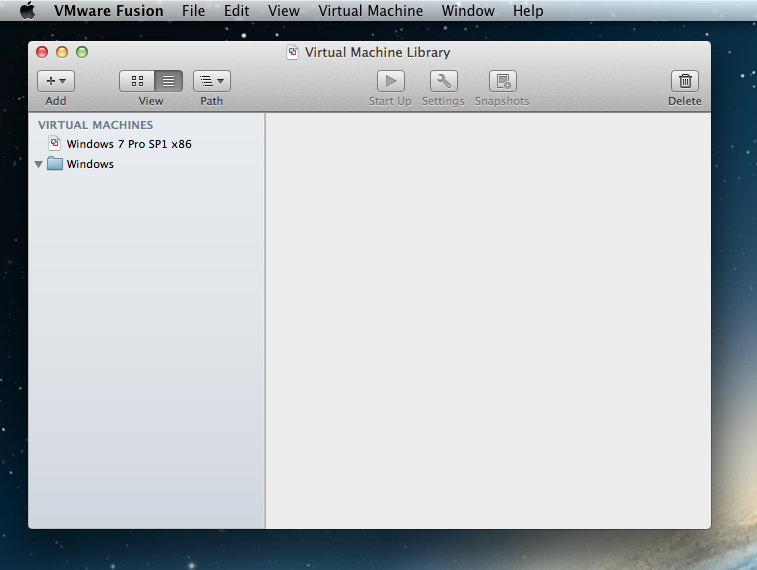This screenshot has width=757, height=570.
Task: Collapse the Windows folder disclosure triangle
Action: tap(39, 164)
